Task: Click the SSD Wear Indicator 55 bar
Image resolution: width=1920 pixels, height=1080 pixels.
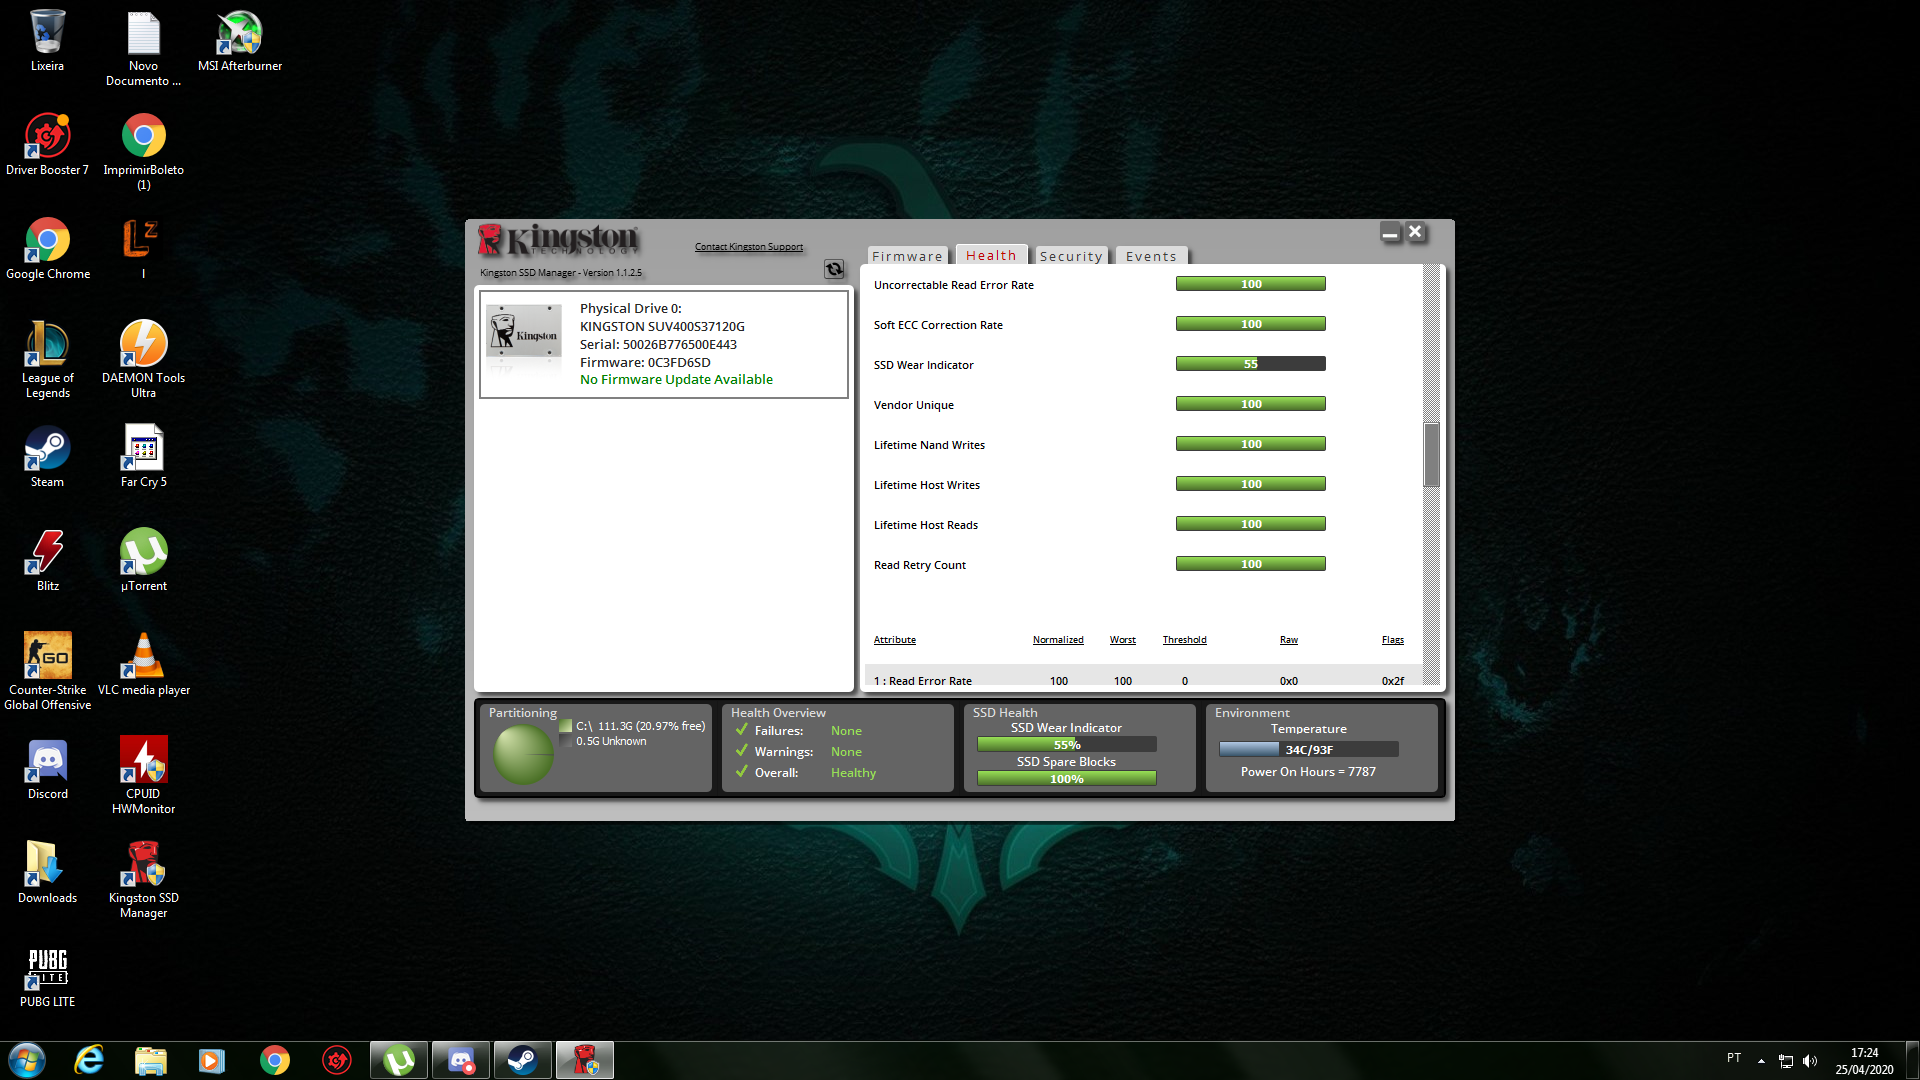Action: click(x=1251, y=364)
